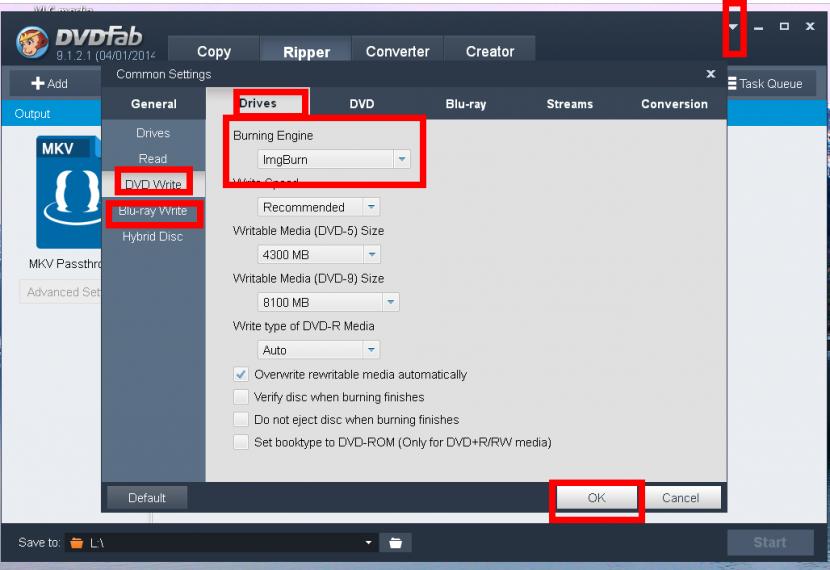
Task: Click the Write type of DVD-R Media label
Action: point(303,326)
